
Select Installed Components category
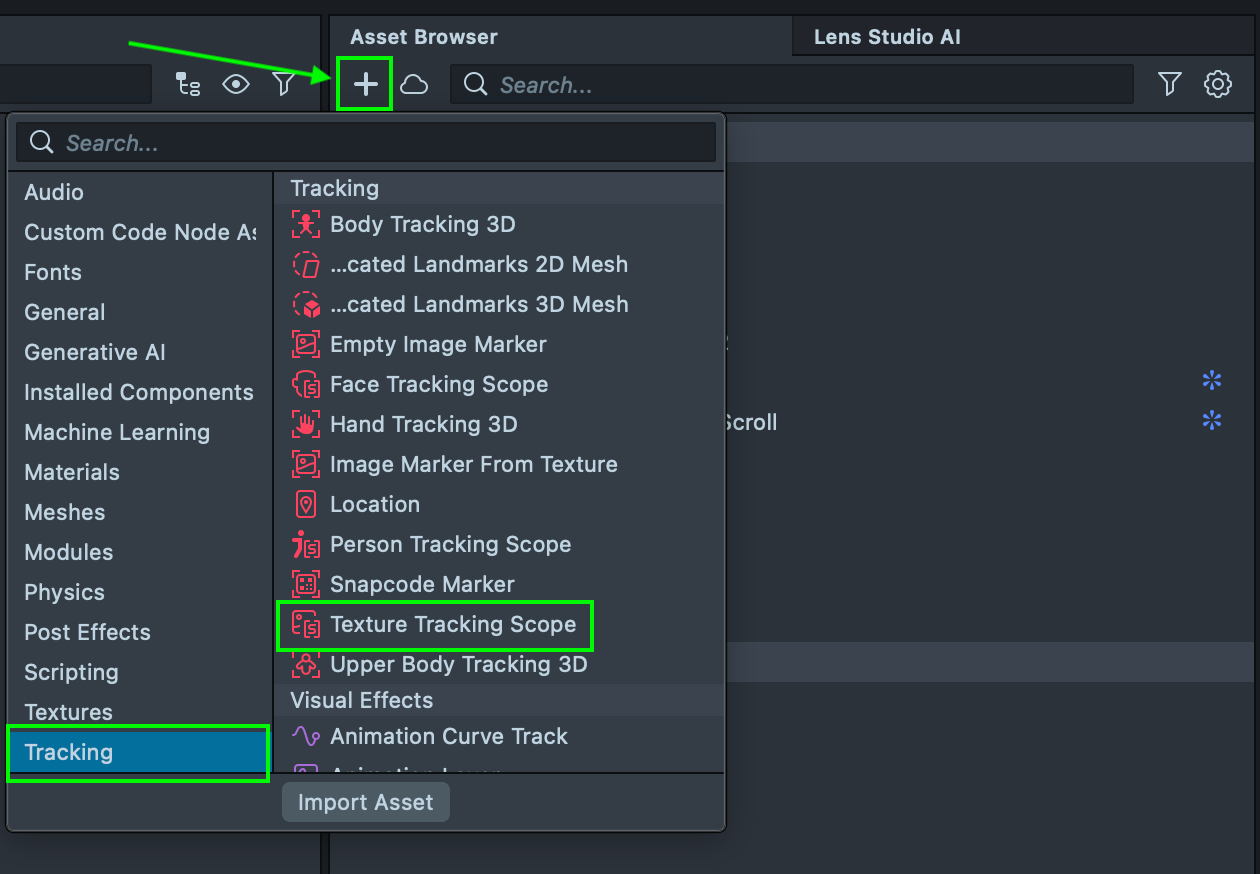(140, 392)
